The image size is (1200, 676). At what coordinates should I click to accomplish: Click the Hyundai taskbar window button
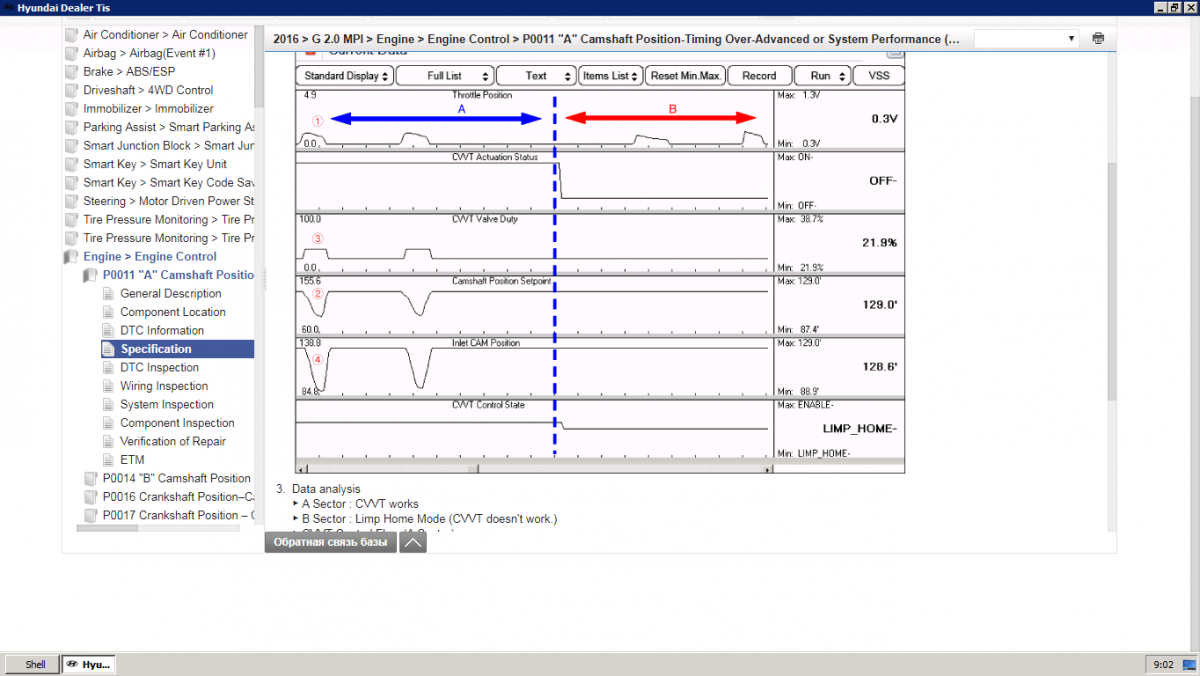(89, 664)
